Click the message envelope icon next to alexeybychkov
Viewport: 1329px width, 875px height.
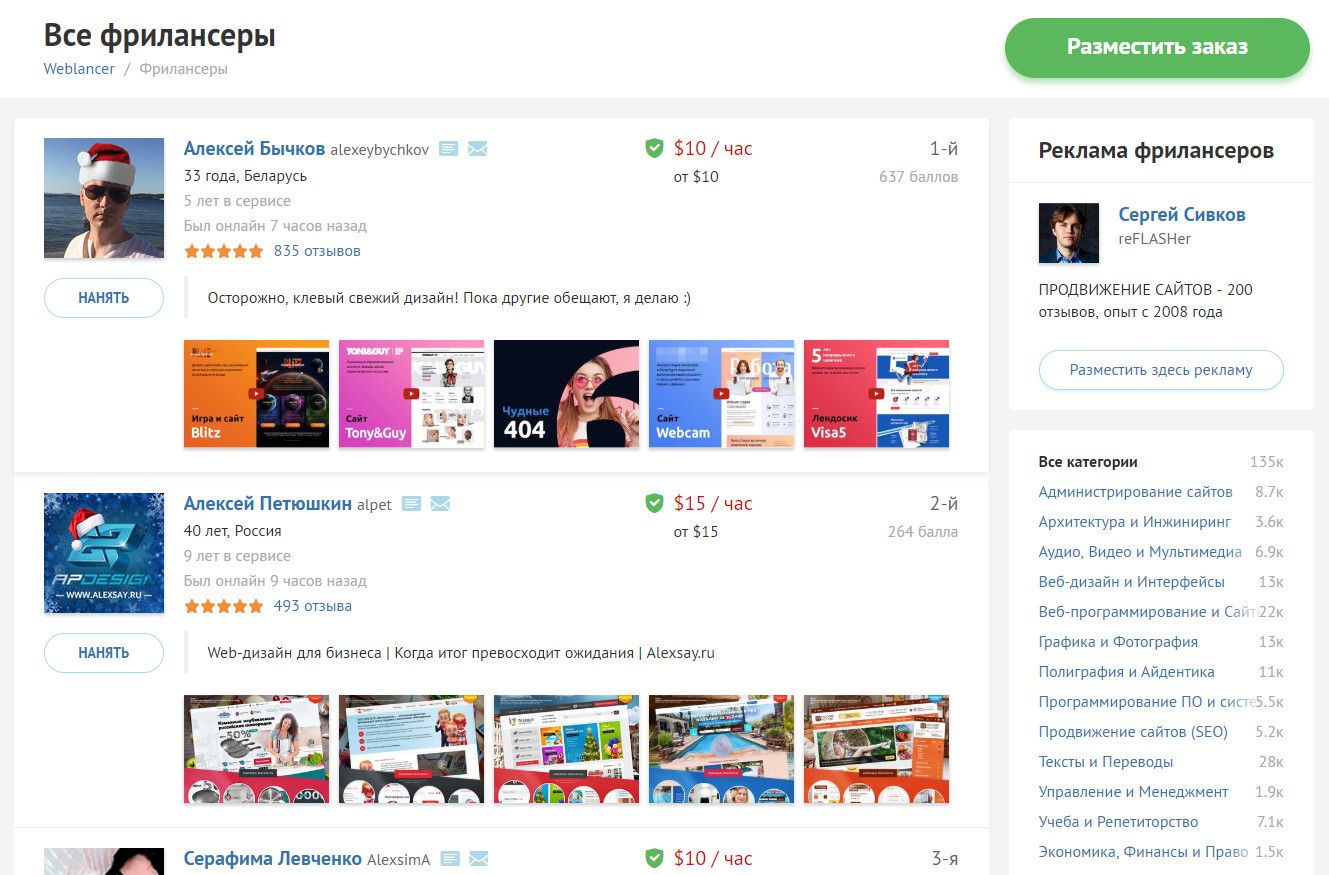(478, 149)
